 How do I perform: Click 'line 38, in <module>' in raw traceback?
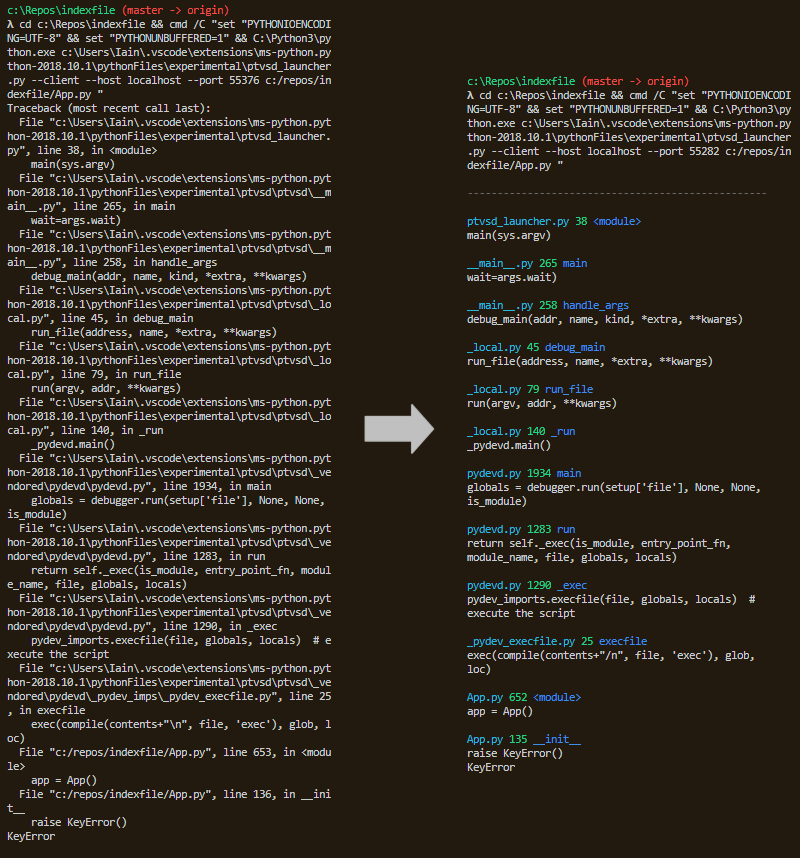(x=97, y=150)
